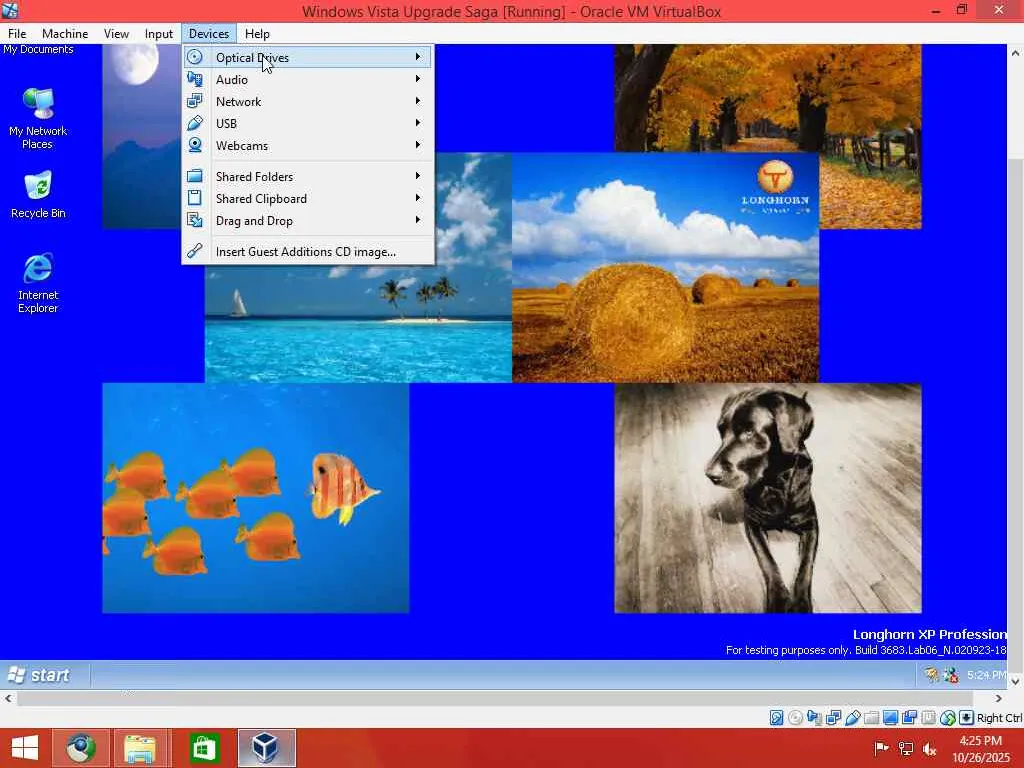
Task: Open File Explorer from host taskbar
Action: pyautogui.click(x=140, y=748)
